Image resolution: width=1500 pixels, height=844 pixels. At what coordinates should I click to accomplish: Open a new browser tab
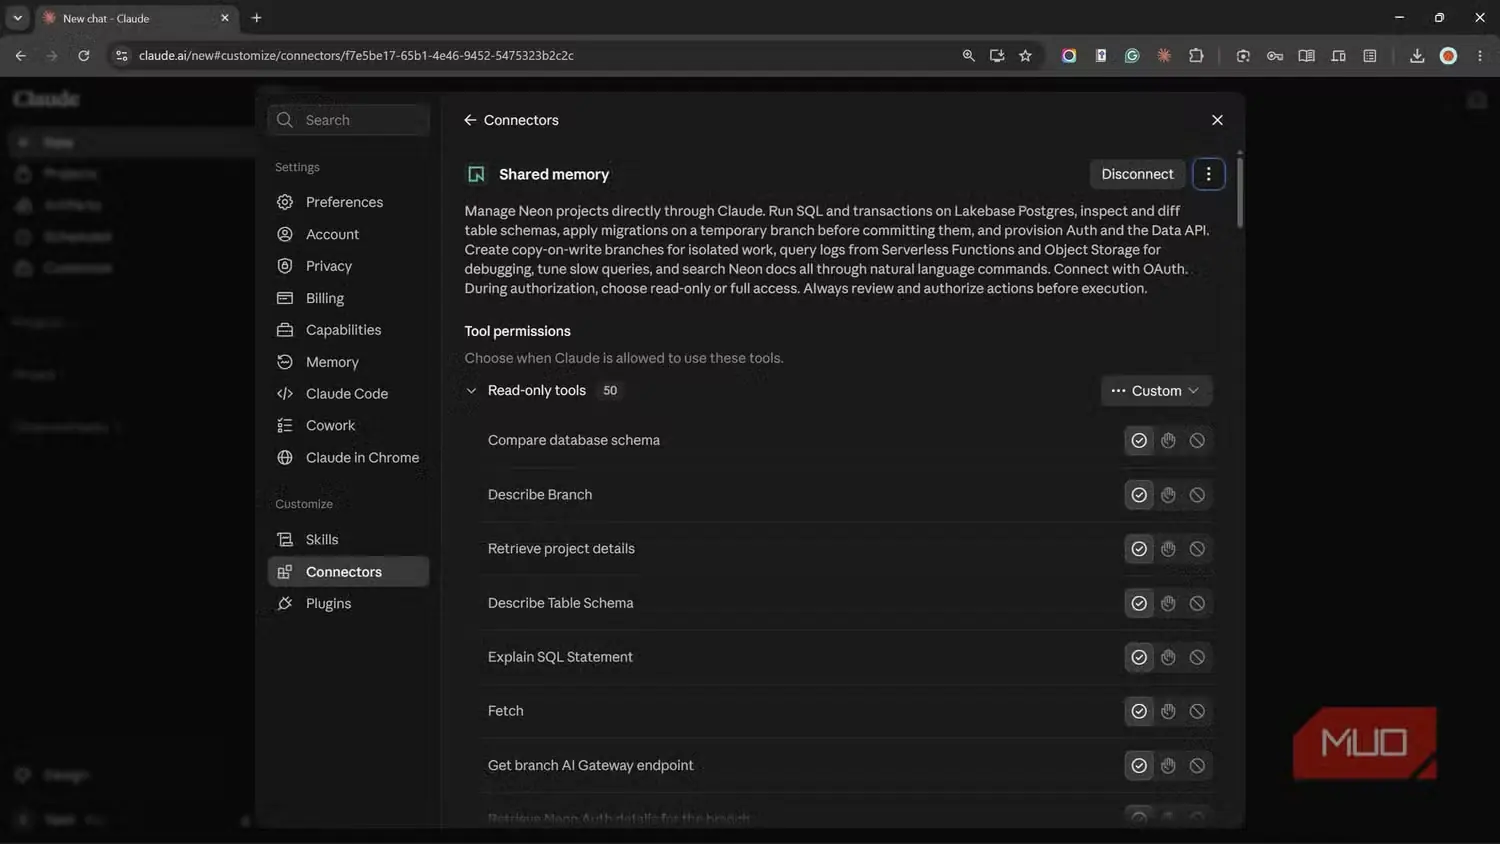257,18
